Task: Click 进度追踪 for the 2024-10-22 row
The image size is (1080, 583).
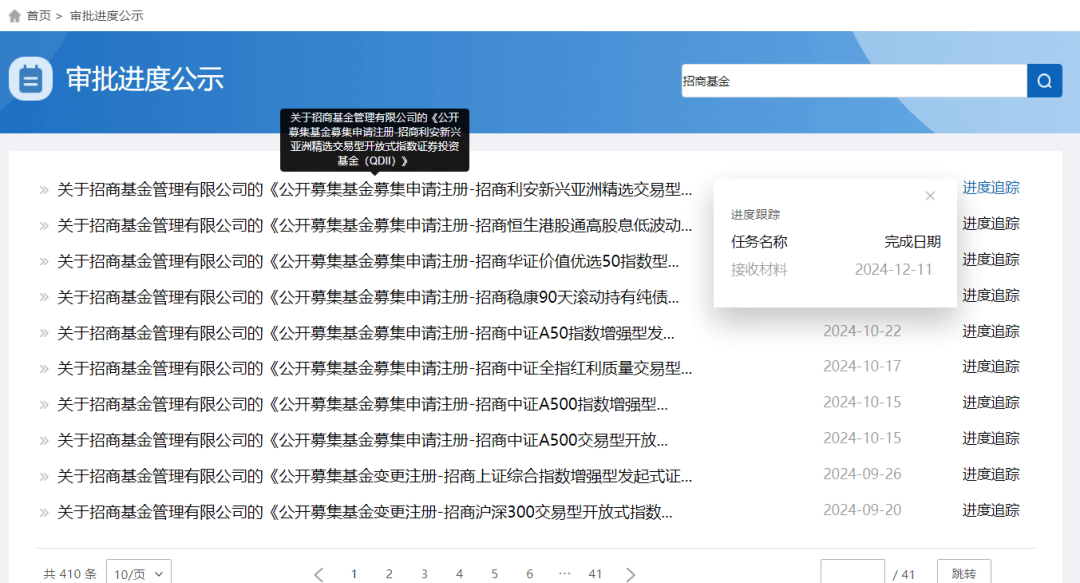Action: [990, 331]
